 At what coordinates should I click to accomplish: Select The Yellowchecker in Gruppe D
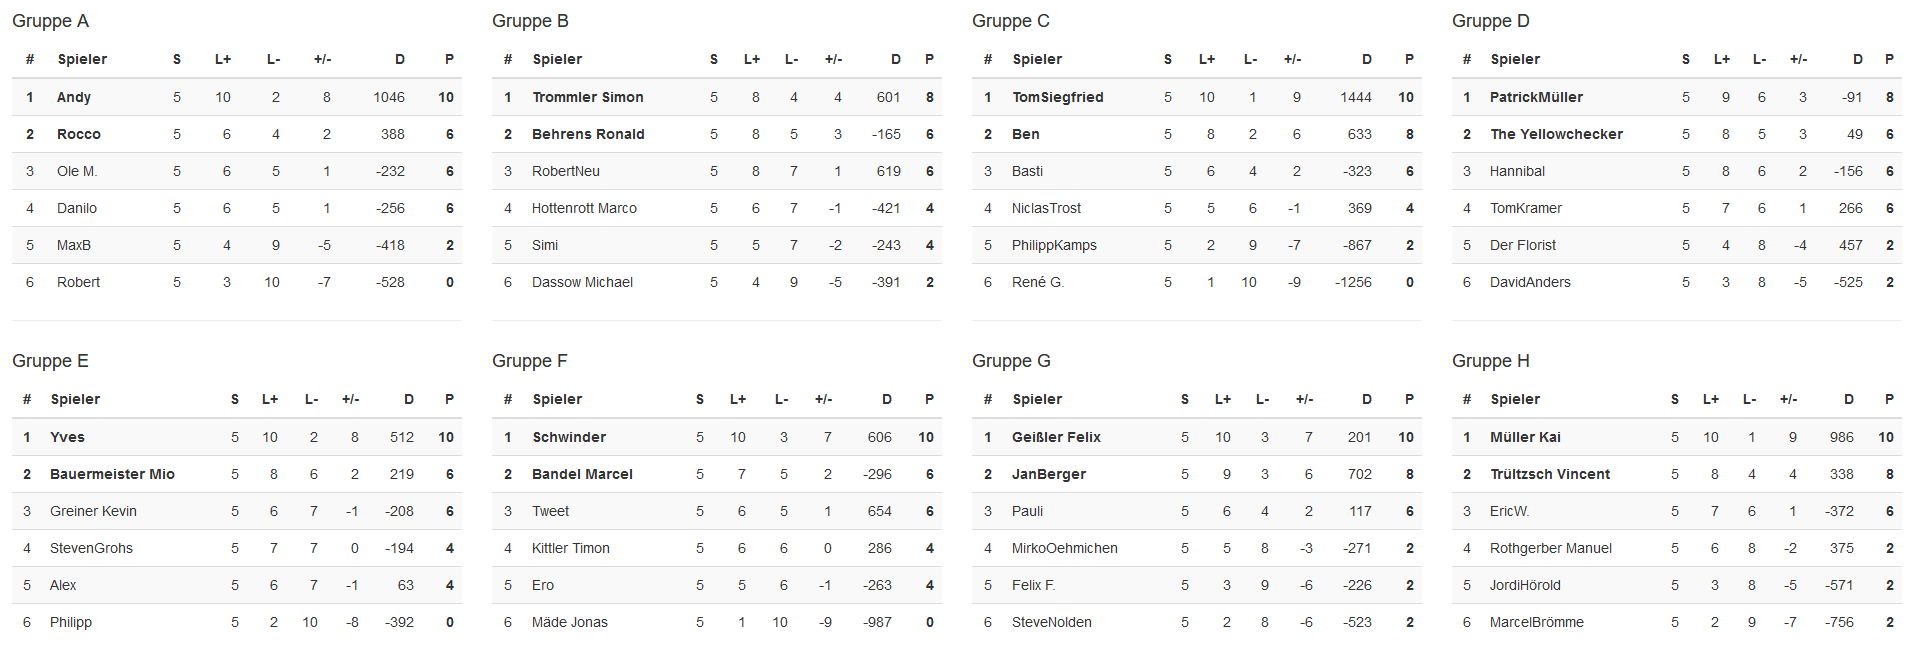pos(1556,134)
